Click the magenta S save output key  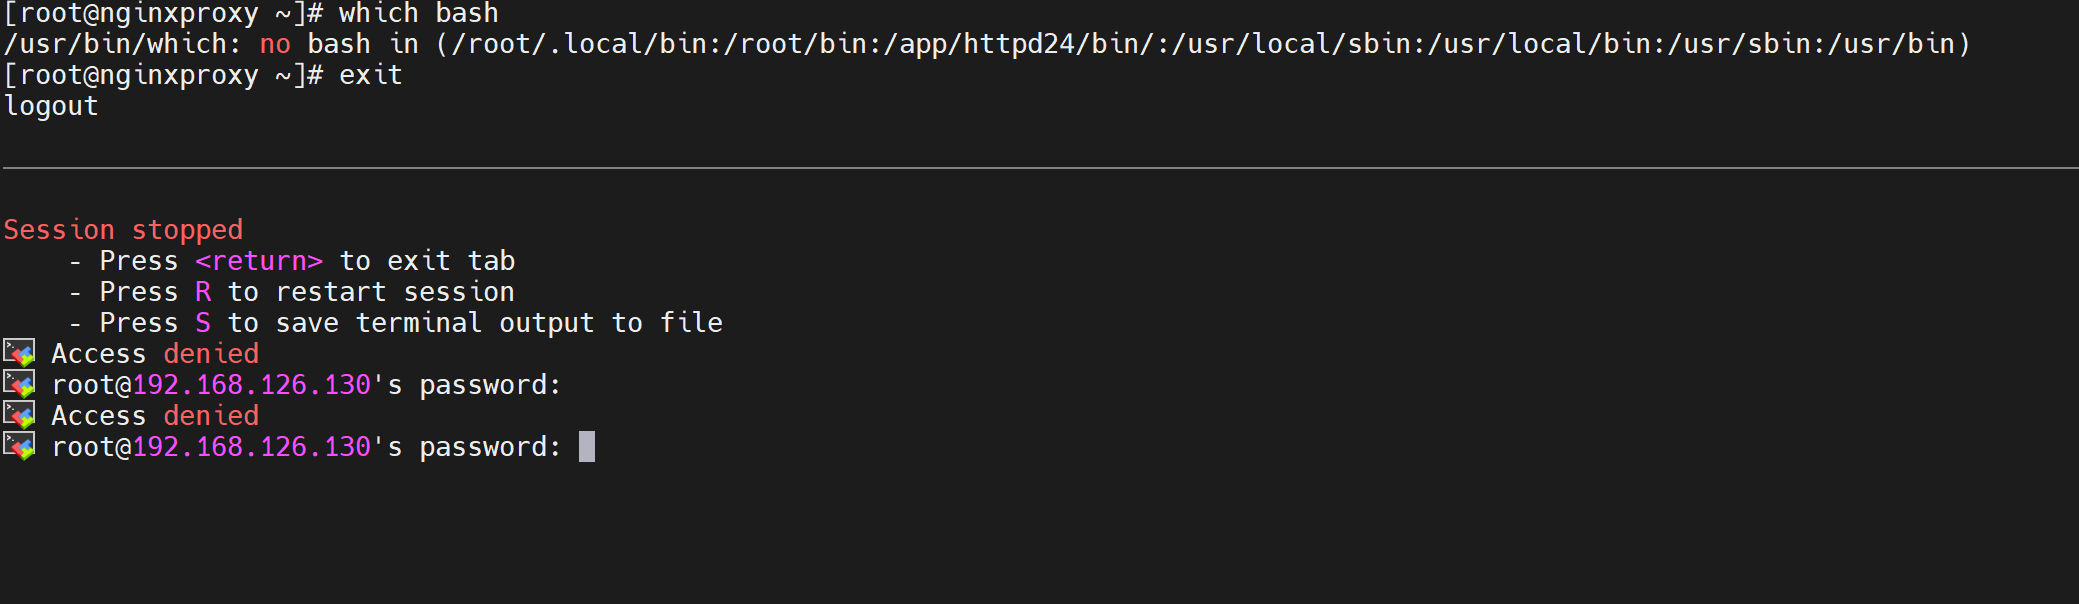pyautogui.click(x=203, y=323)
